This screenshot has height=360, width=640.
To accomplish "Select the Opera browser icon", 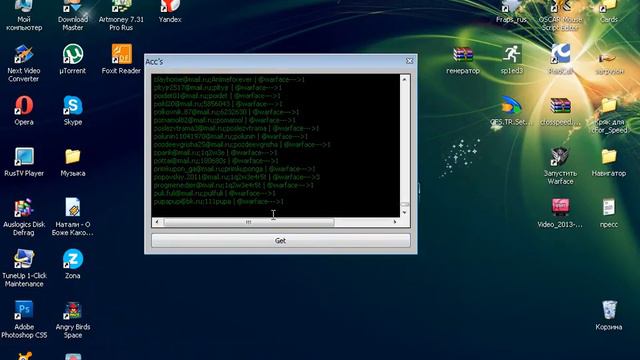I will [x=24, y=111].
